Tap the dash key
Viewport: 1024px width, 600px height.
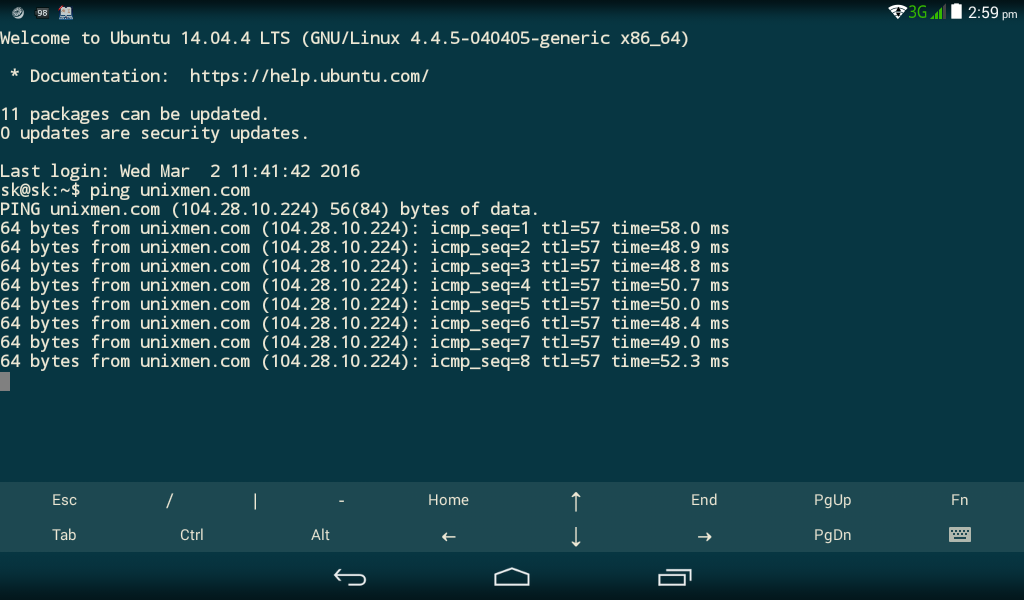coord(342,501)
